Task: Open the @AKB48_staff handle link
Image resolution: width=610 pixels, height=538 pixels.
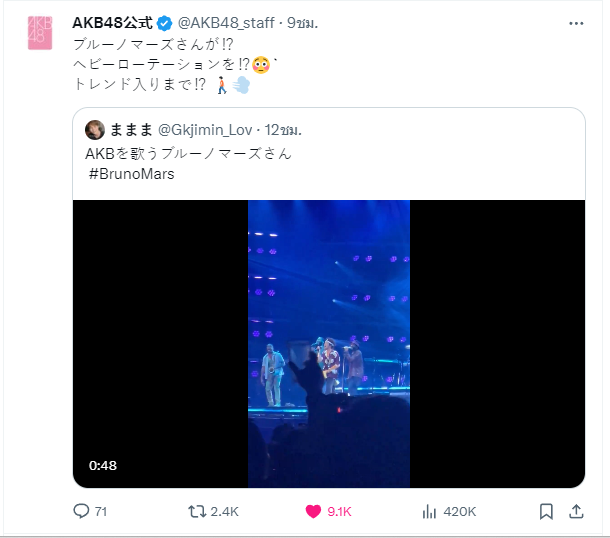Action: point(226,23)
